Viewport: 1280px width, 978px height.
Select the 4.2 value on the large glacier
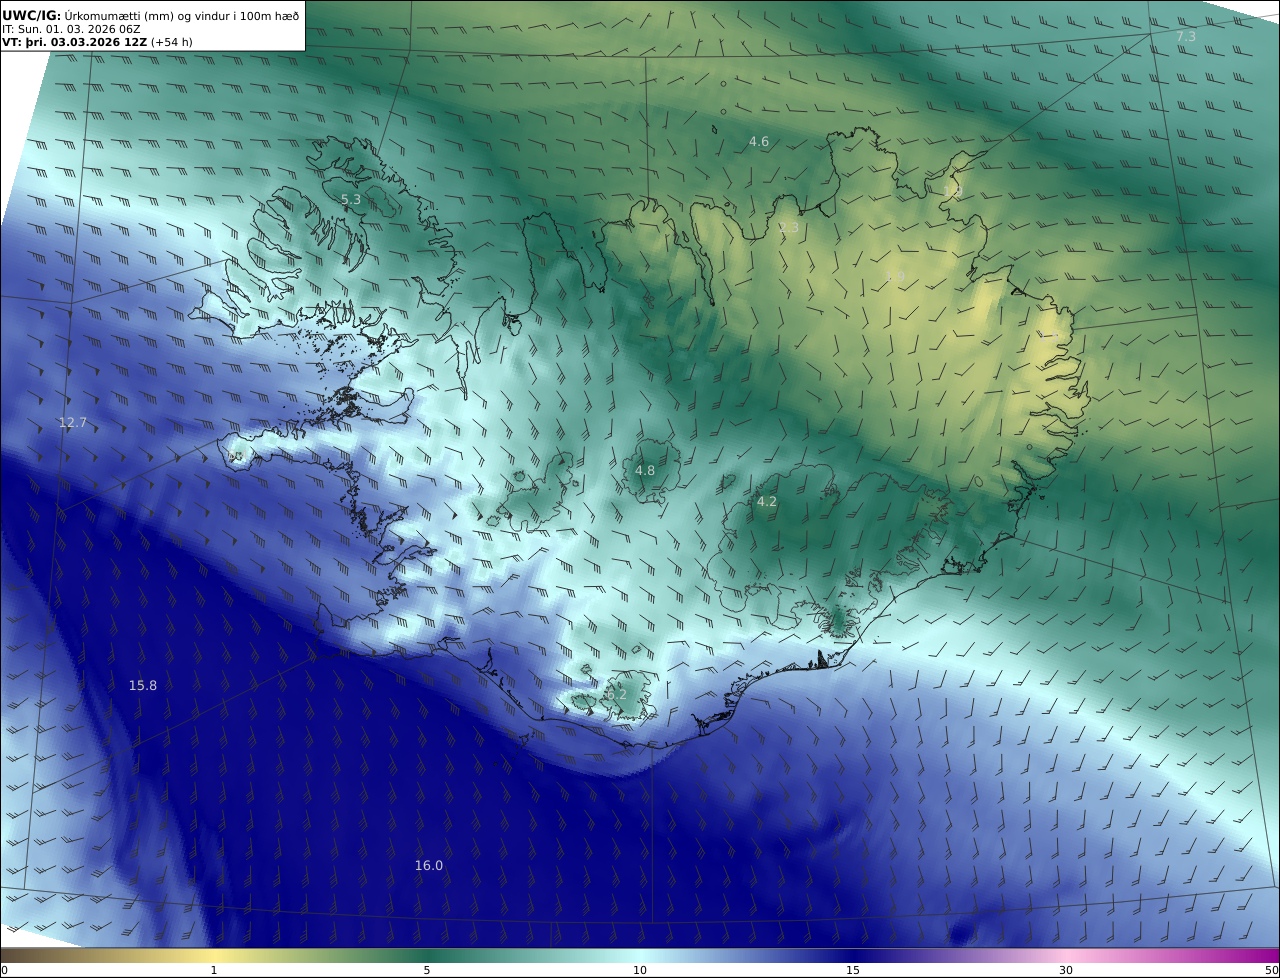tap(767, 502)
